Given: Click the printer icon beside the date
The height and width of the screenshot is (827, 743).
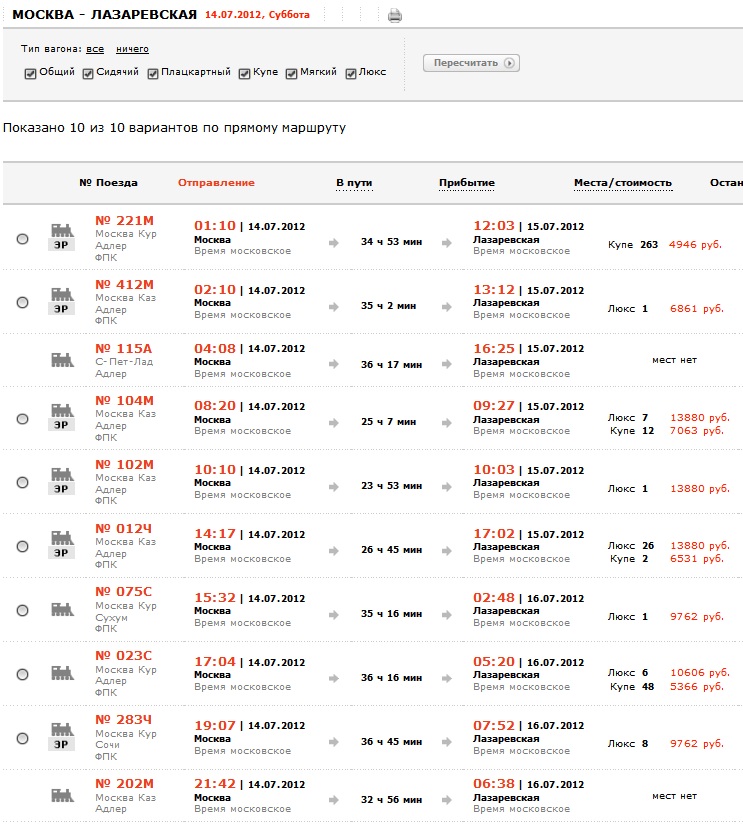Looking at the screenshot, I should [x=395, y=15].
